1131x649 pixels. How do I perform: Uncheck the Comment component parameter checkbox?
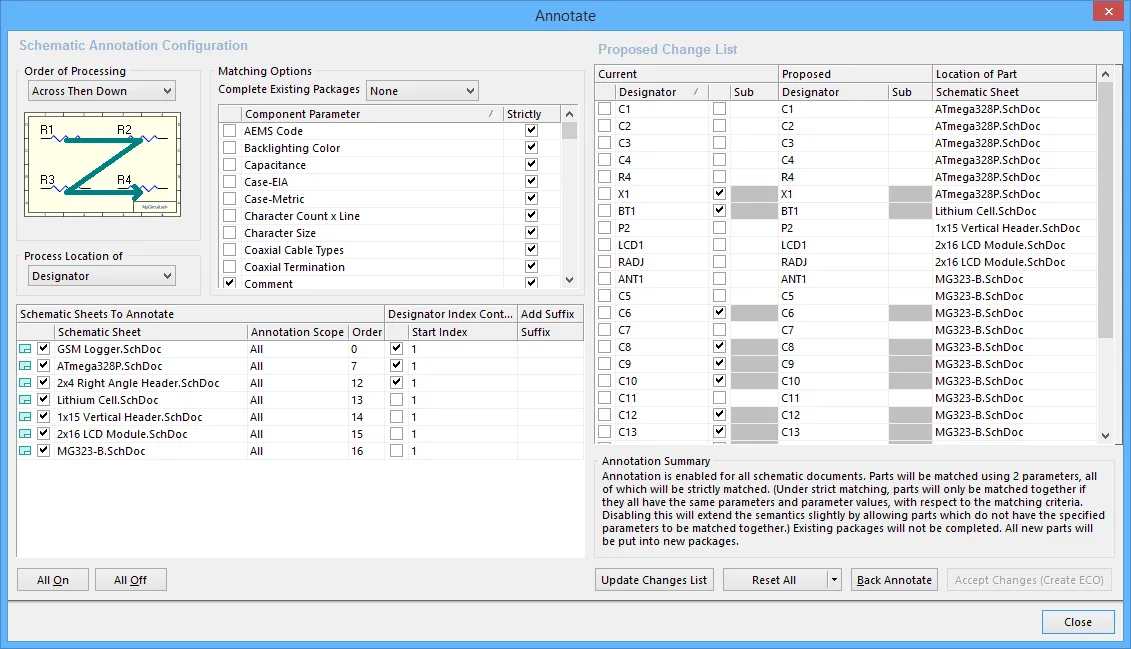(x=230, y=284)
